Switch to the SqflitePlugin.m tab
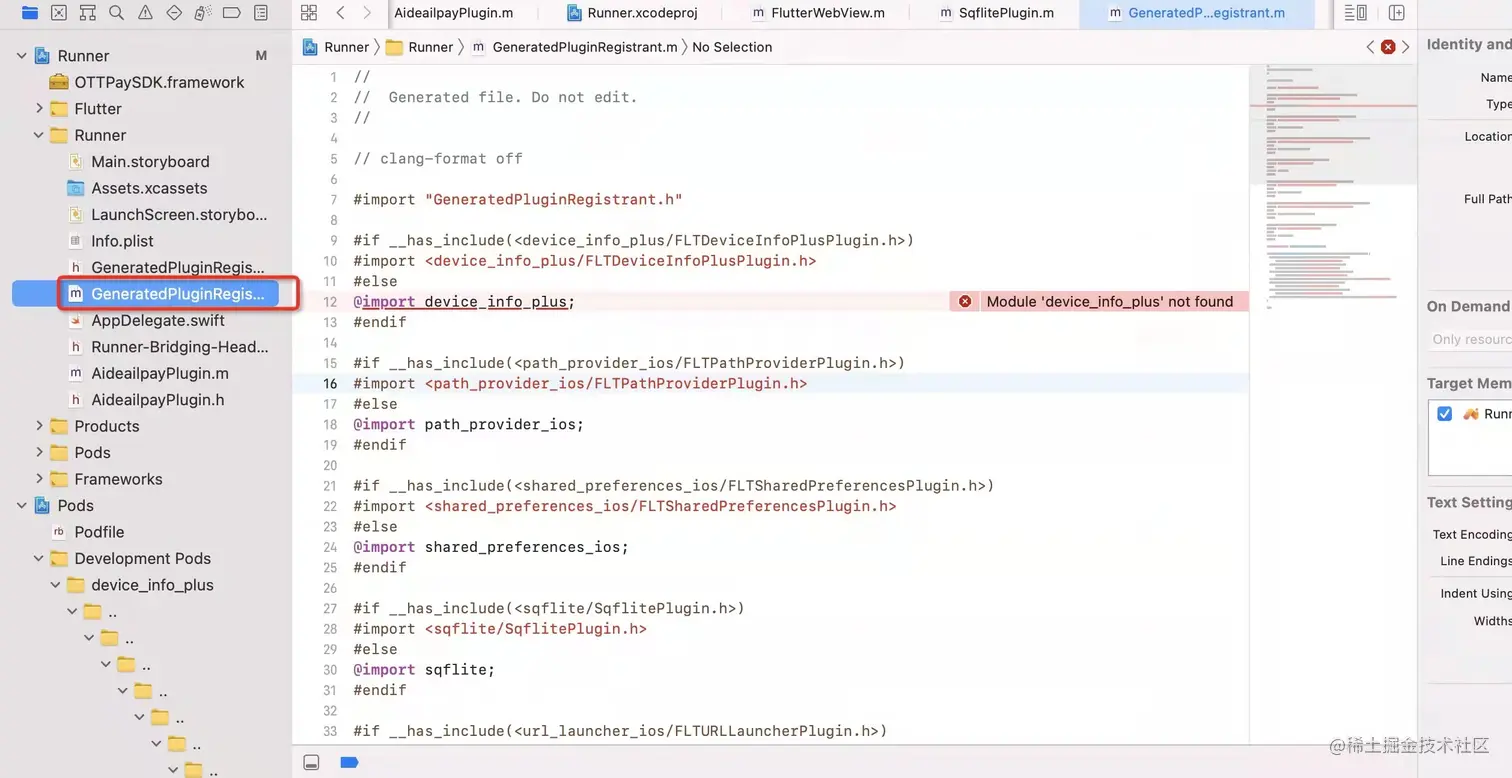Screen dimensions: 1512x778 (x=997, y=13)
